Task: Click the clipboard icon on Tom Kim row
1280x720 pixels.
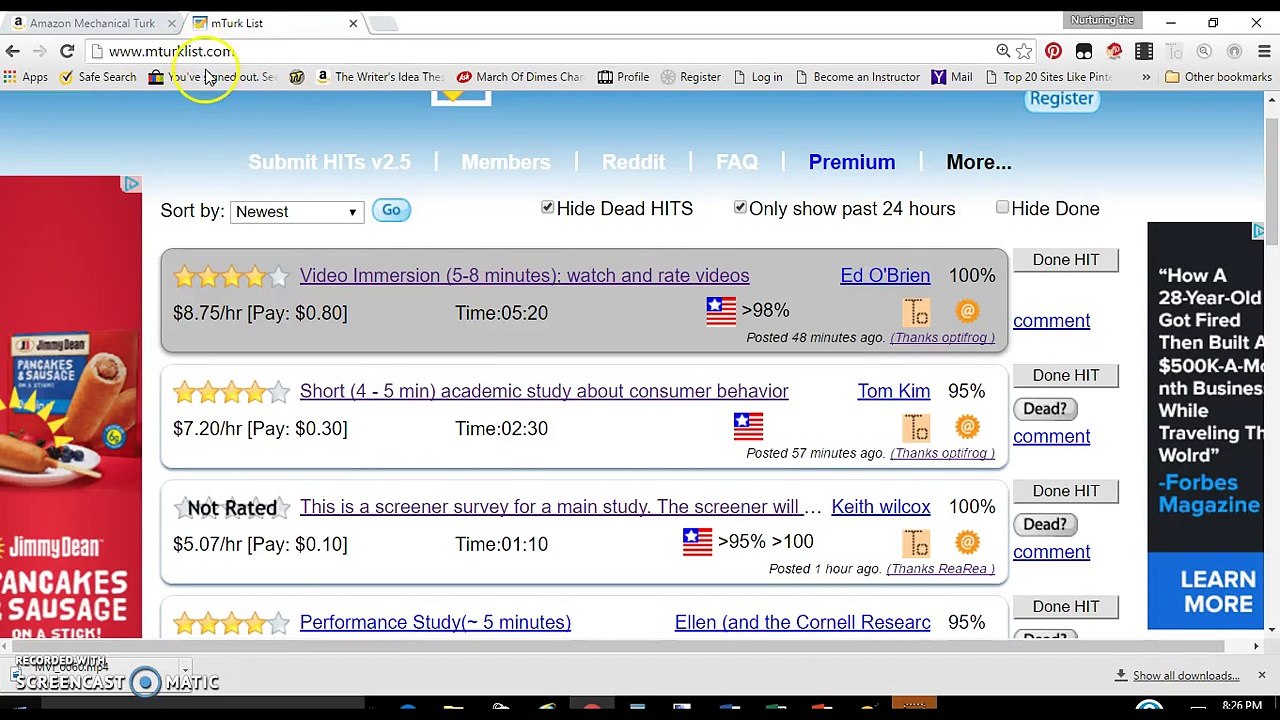Action: [917, 429]
